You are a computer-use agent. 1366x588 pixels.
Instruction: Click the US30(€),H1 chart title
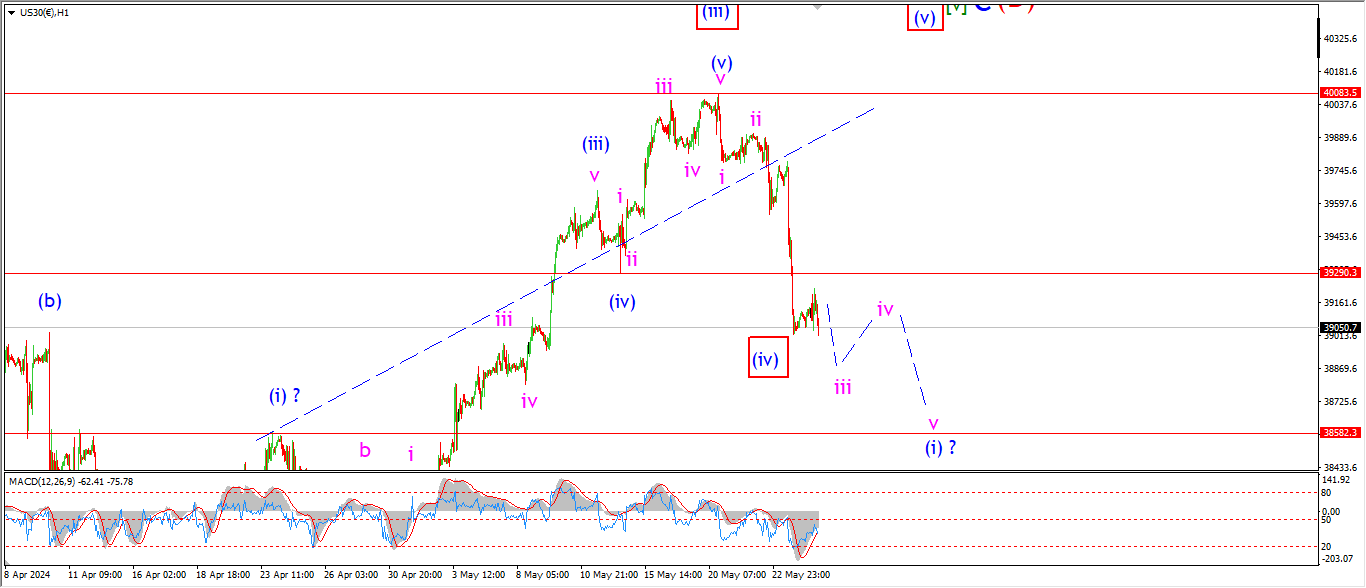[42, 13]
